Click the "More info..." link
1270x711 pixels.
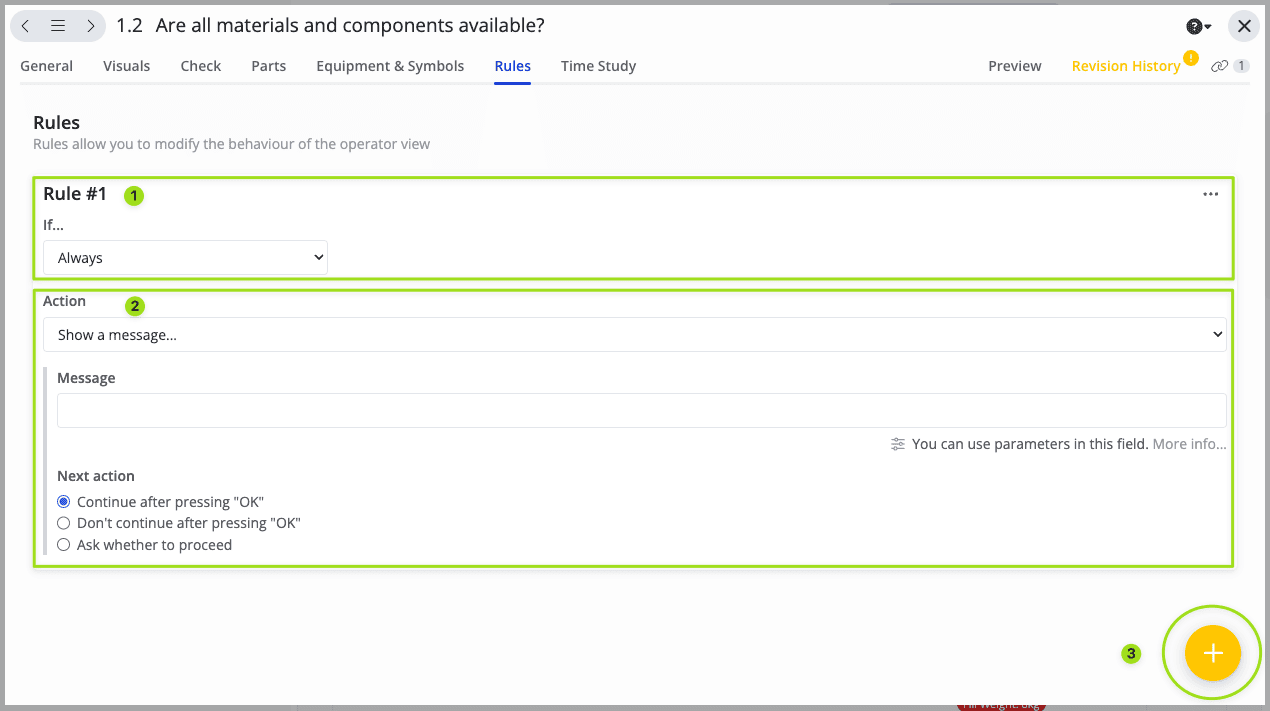pos(1189,444)
